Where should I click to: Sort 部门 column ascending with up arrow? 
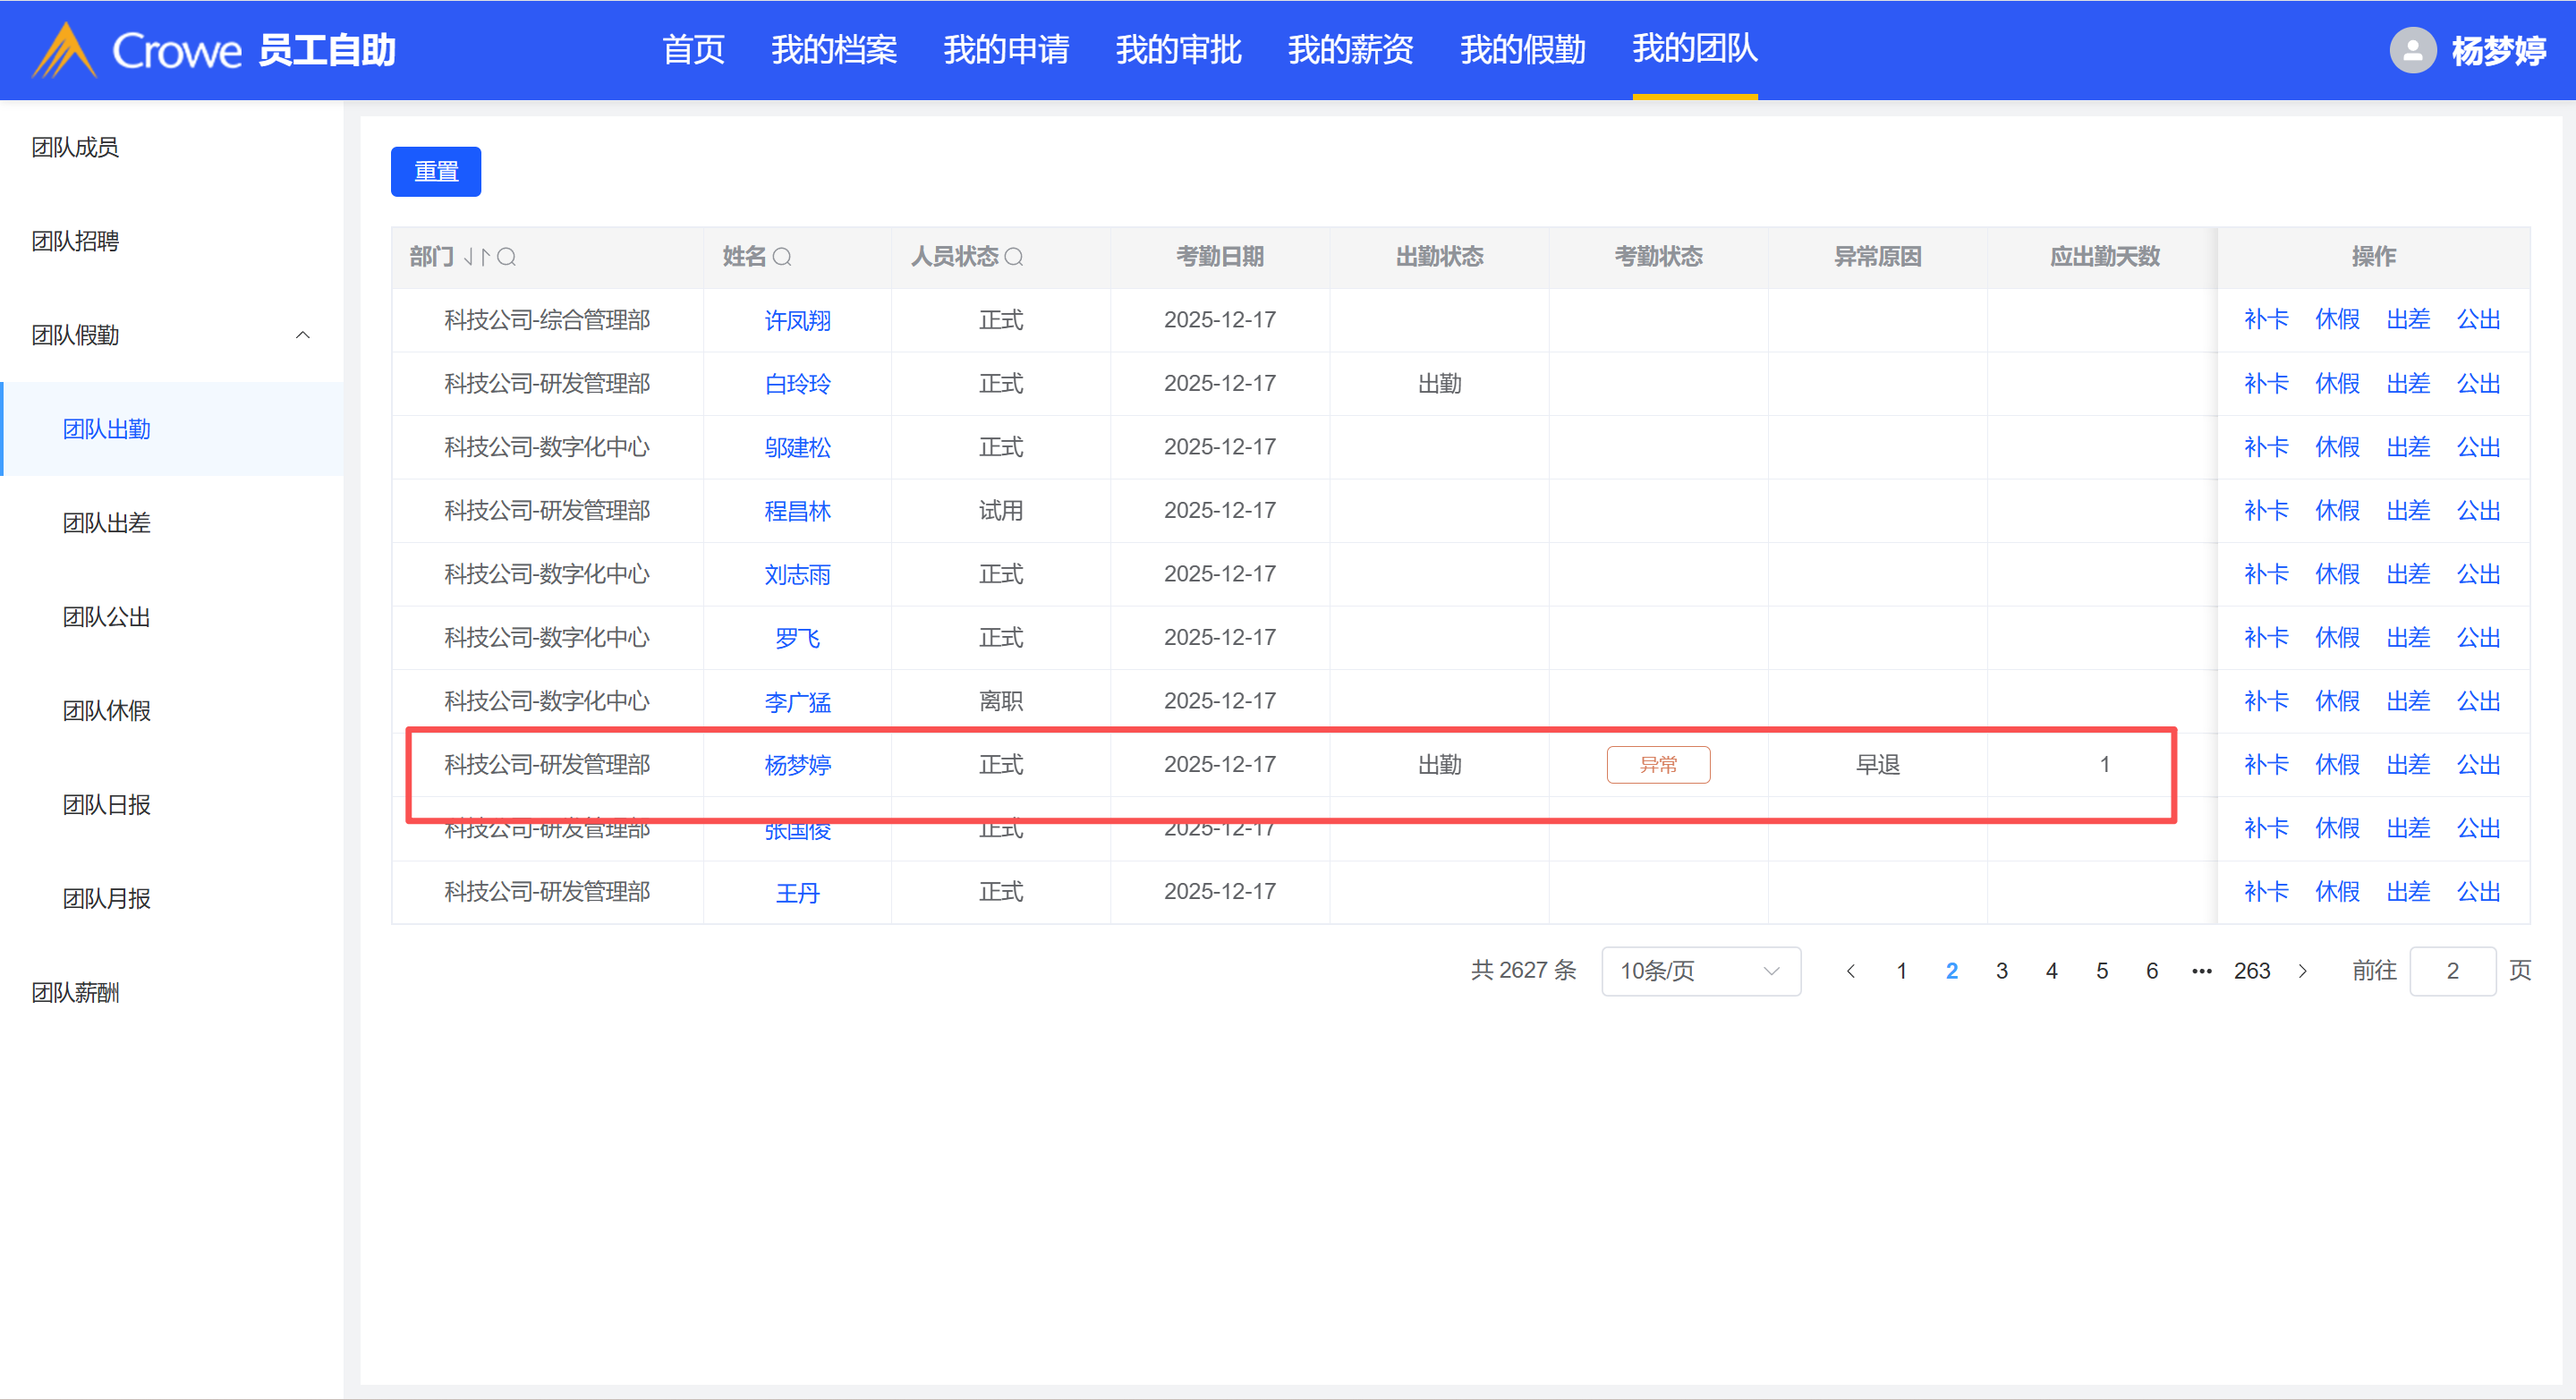485,257
